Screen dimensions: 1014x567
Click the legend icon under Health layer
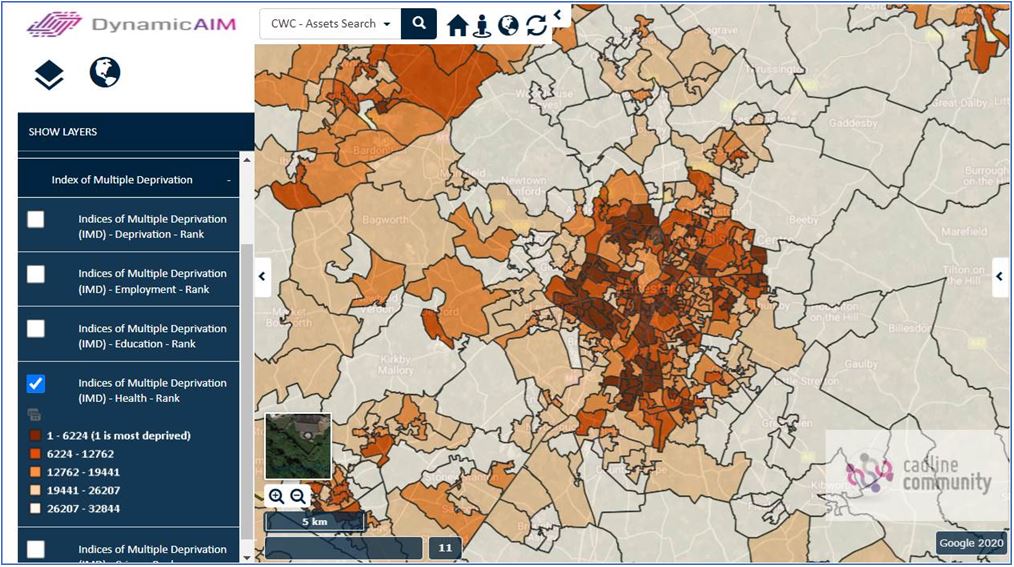coord(34,414)
